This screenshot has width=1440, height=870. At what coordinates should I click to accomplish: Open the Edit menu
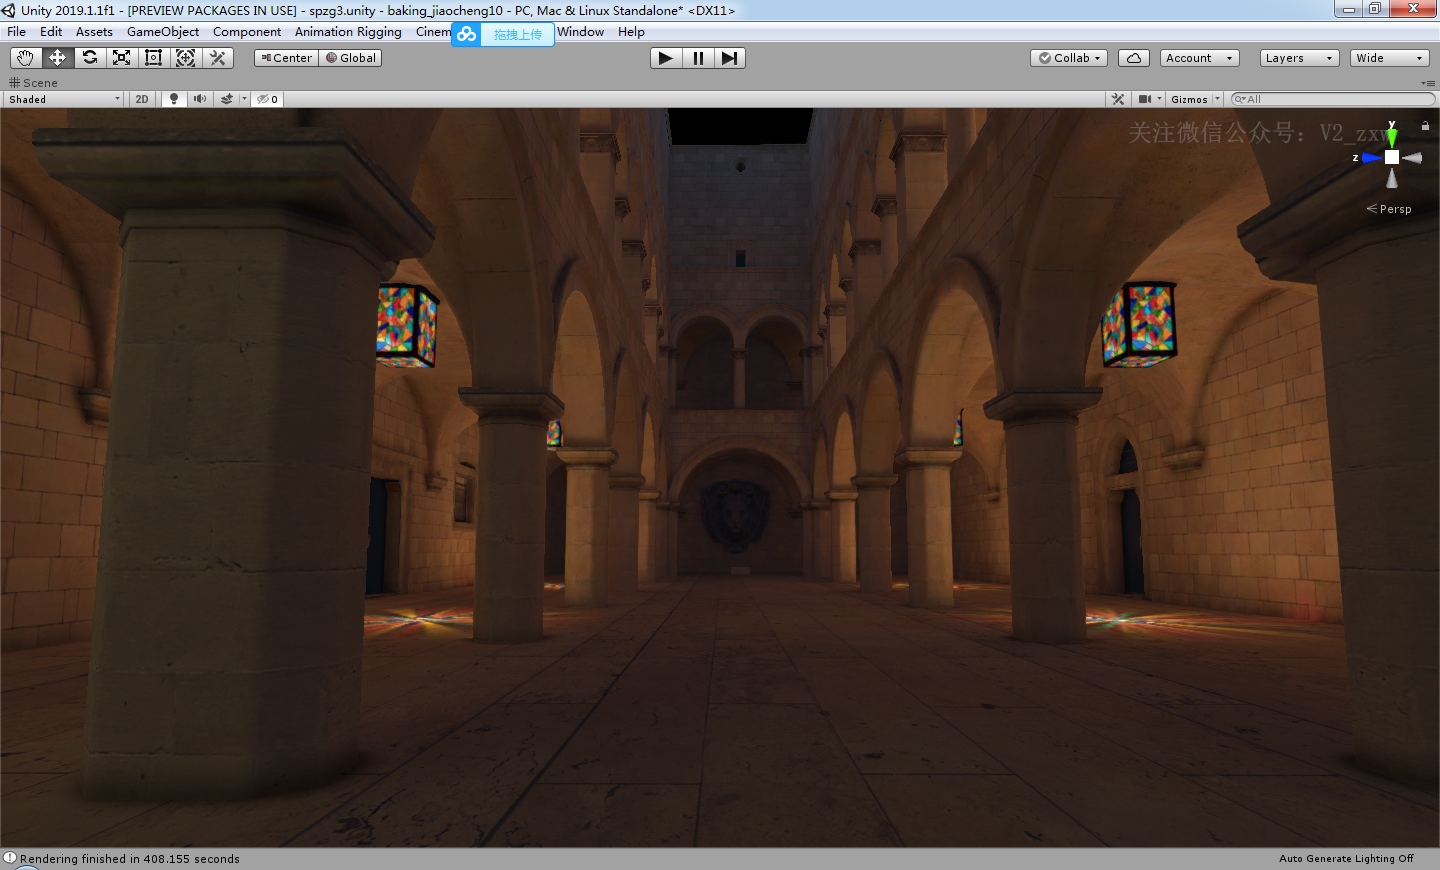[x=51, y=32]
